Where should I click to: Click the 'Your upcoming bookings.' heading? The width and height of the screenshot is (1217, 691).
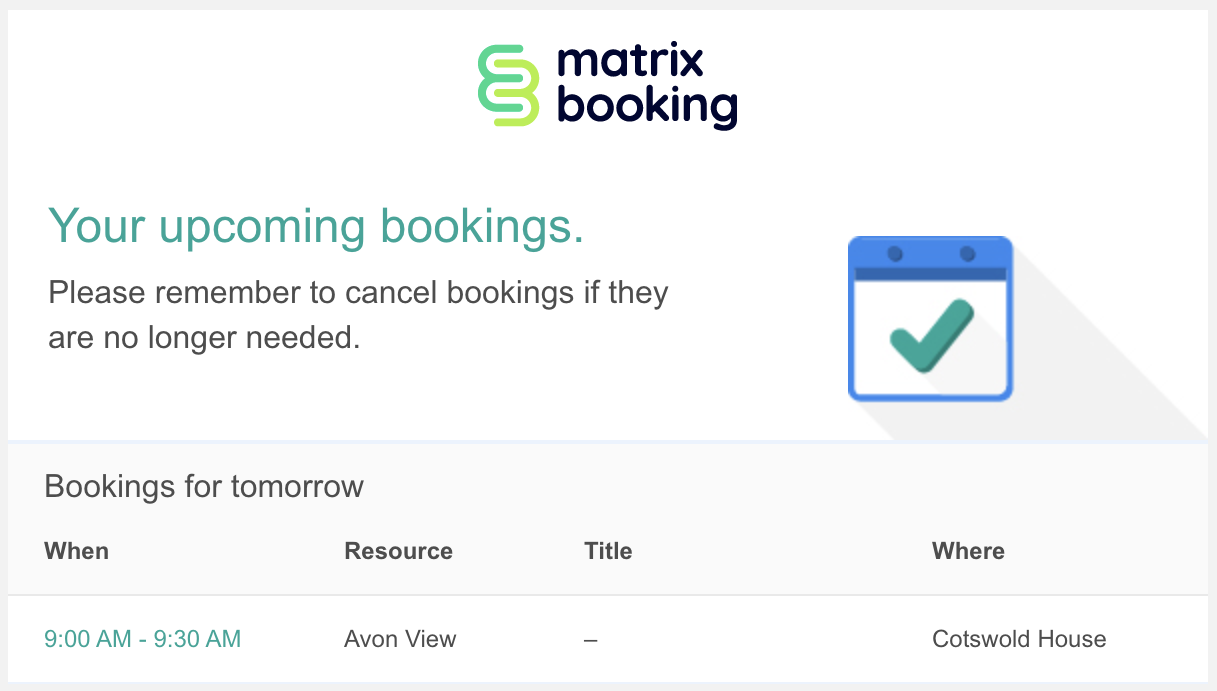click(316, 228)
